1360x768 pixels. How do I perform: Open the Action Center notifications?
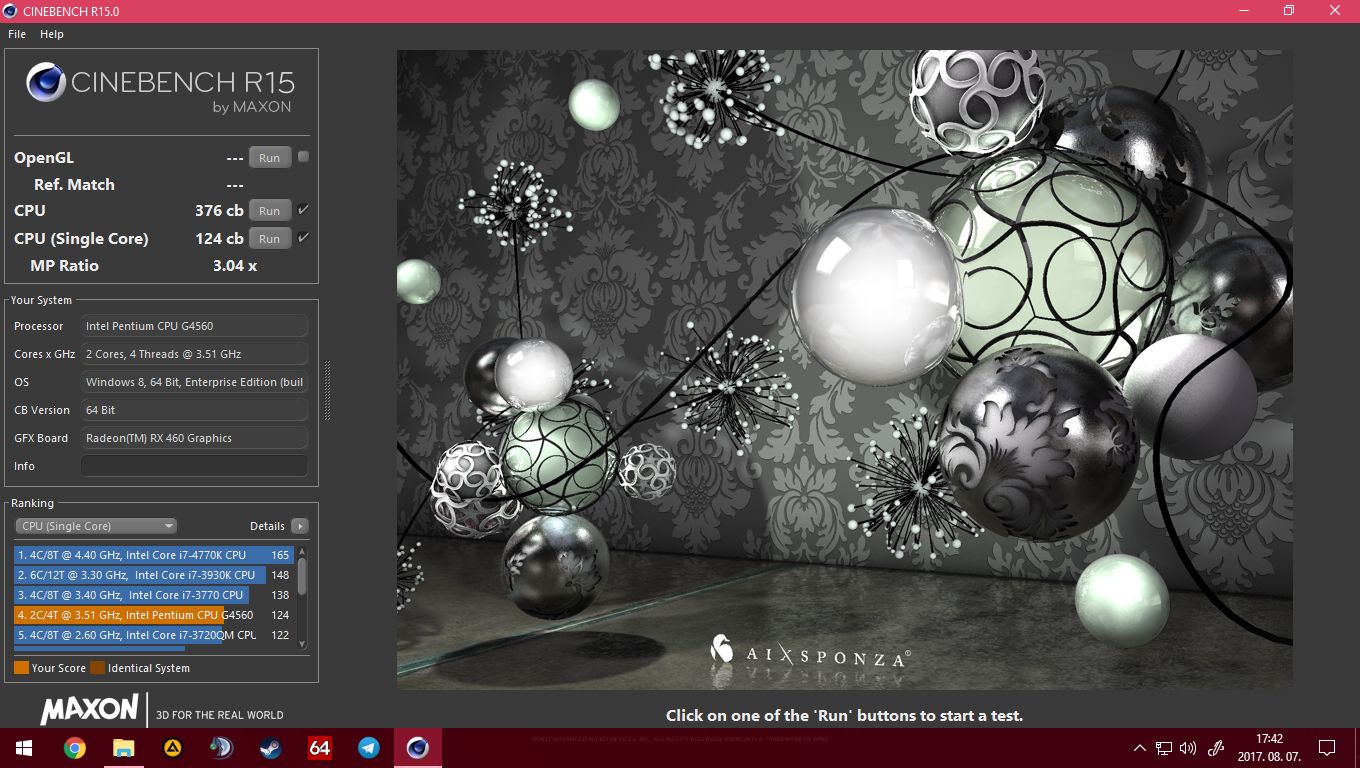(x=1327, y=748)
